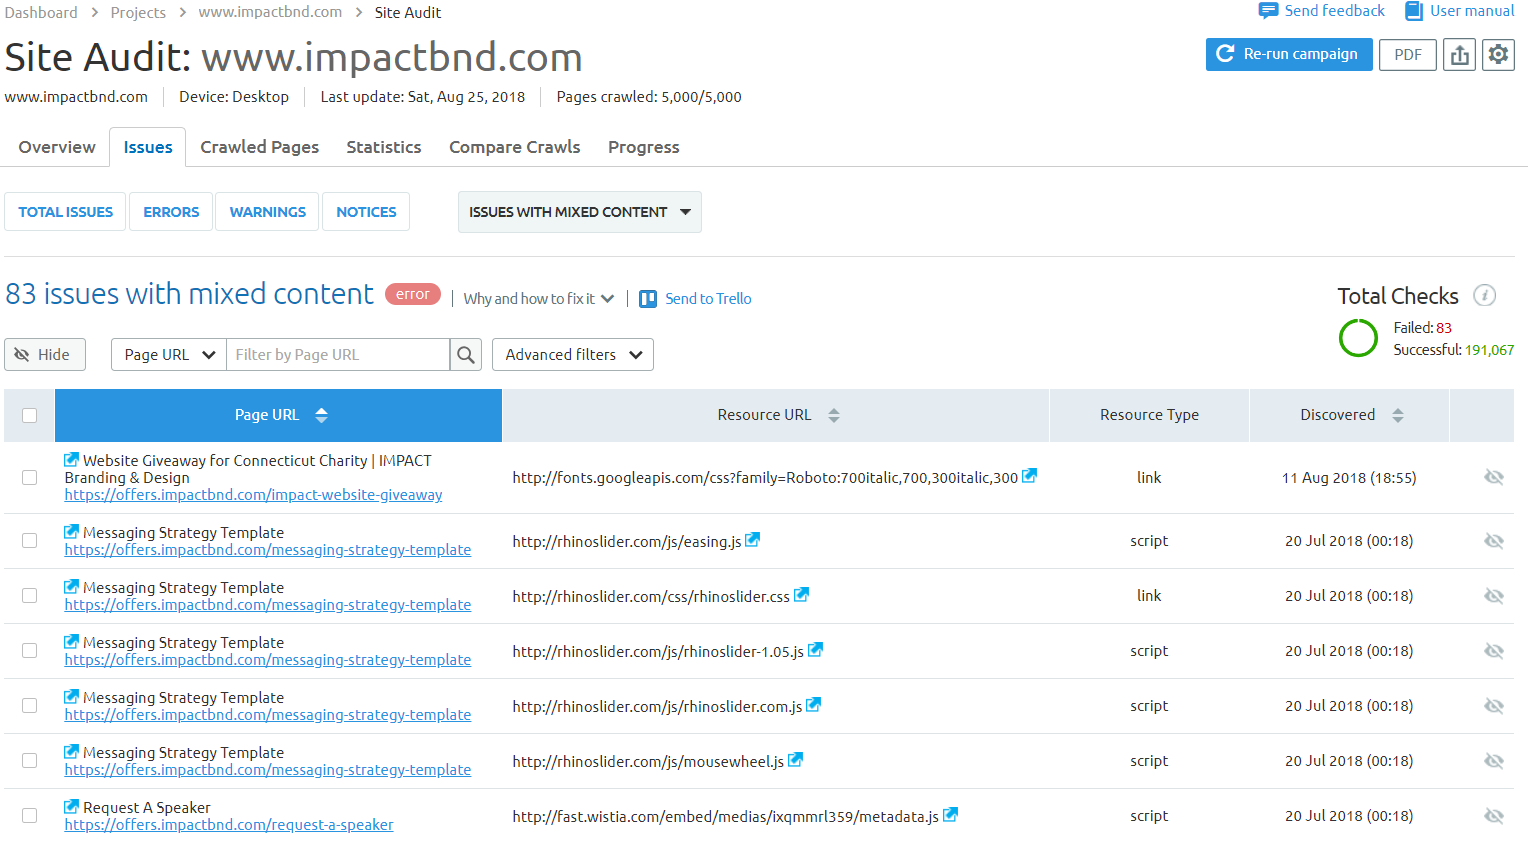Open external link icon for easing.js resource

click(x=753, y=540)
